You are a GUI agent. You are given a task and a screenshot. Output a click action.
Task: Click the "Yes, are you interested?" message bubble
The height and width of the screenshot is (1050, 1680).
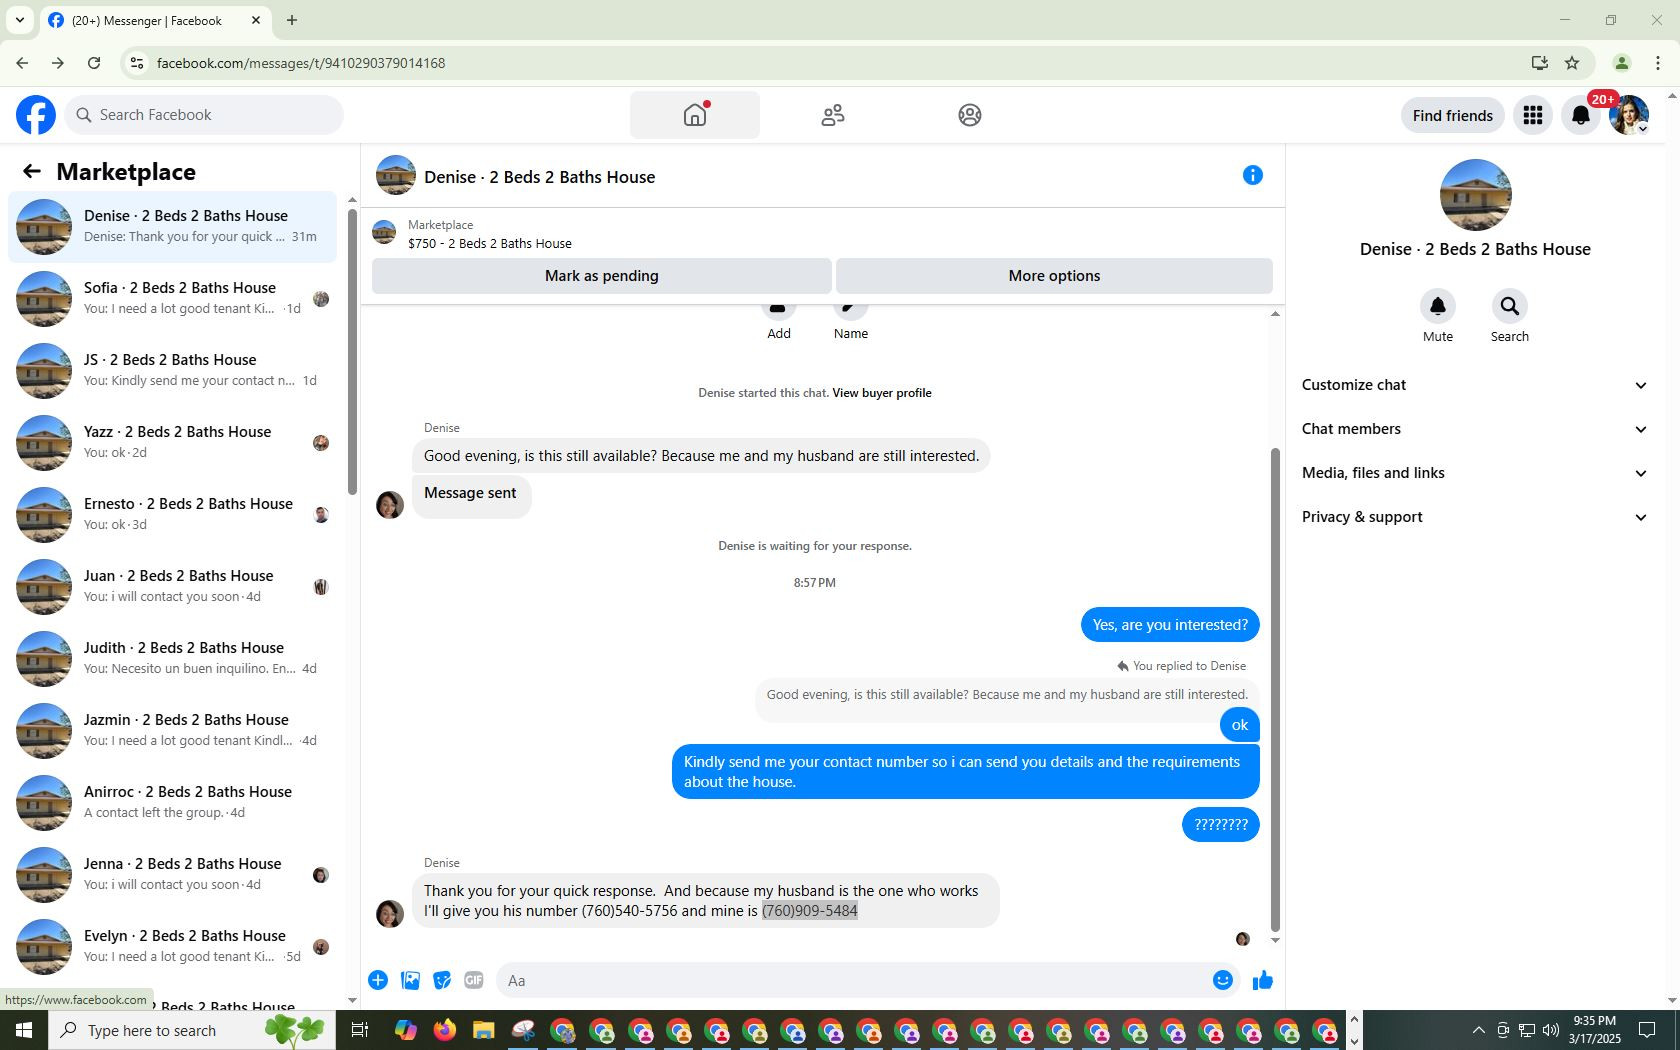pyautogui.click(x=1170, y=625)
